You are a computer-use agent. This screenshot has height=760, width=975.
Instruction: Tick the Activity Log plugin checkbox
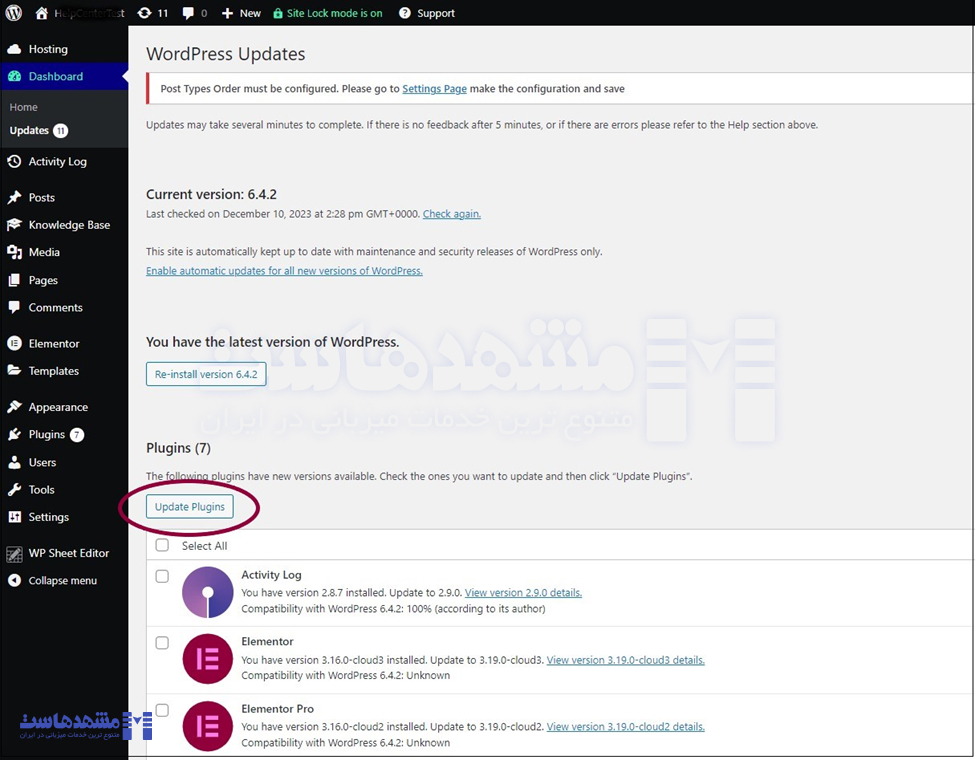coord(162,576)
